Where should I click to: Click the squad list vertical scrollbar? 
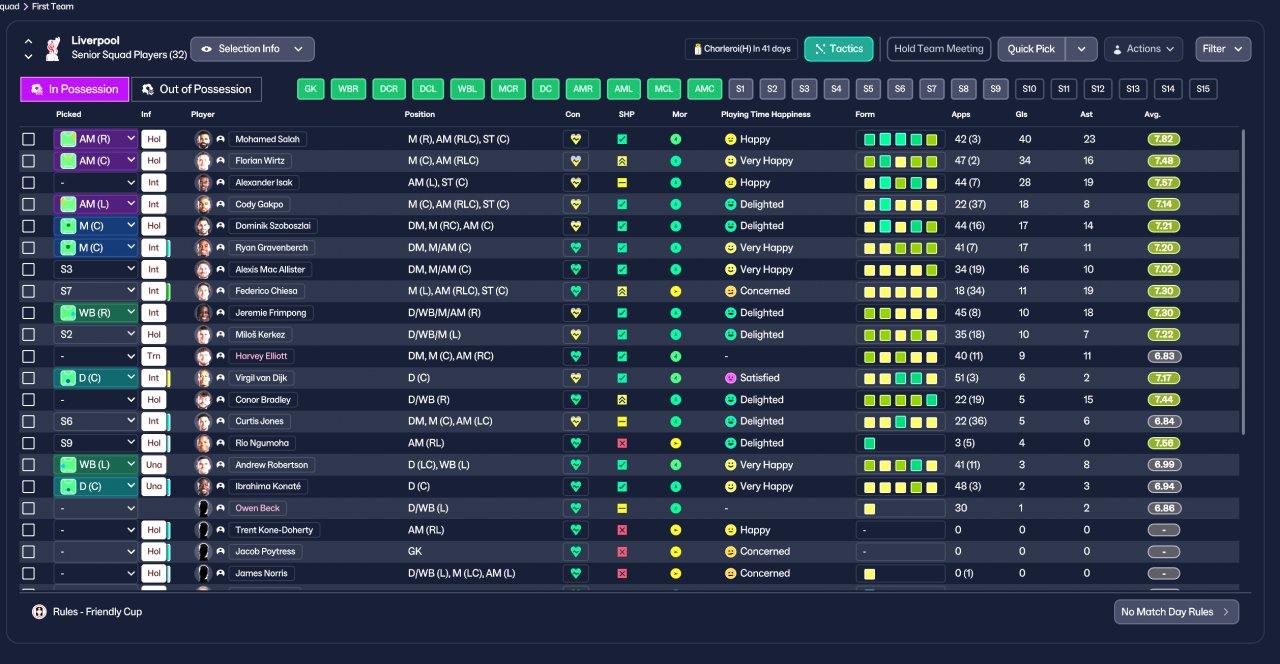tap(1244, 280)
